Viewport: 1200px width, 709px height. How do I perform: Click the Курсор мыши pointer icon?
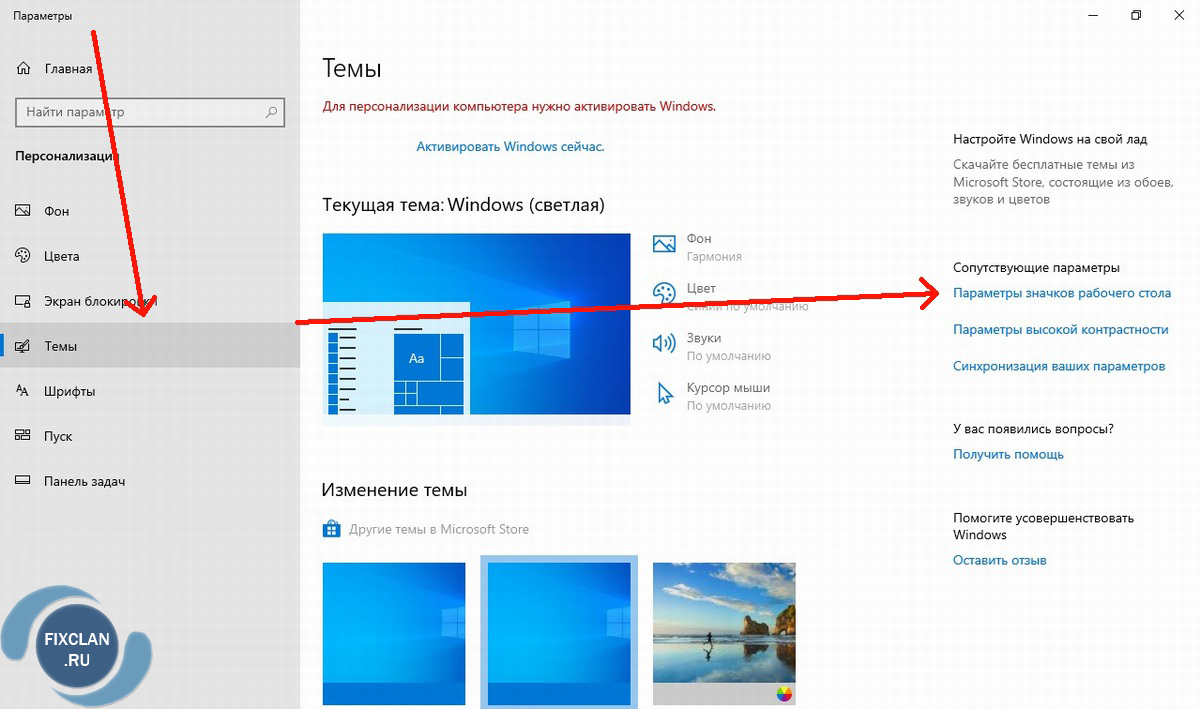[664, 393]
